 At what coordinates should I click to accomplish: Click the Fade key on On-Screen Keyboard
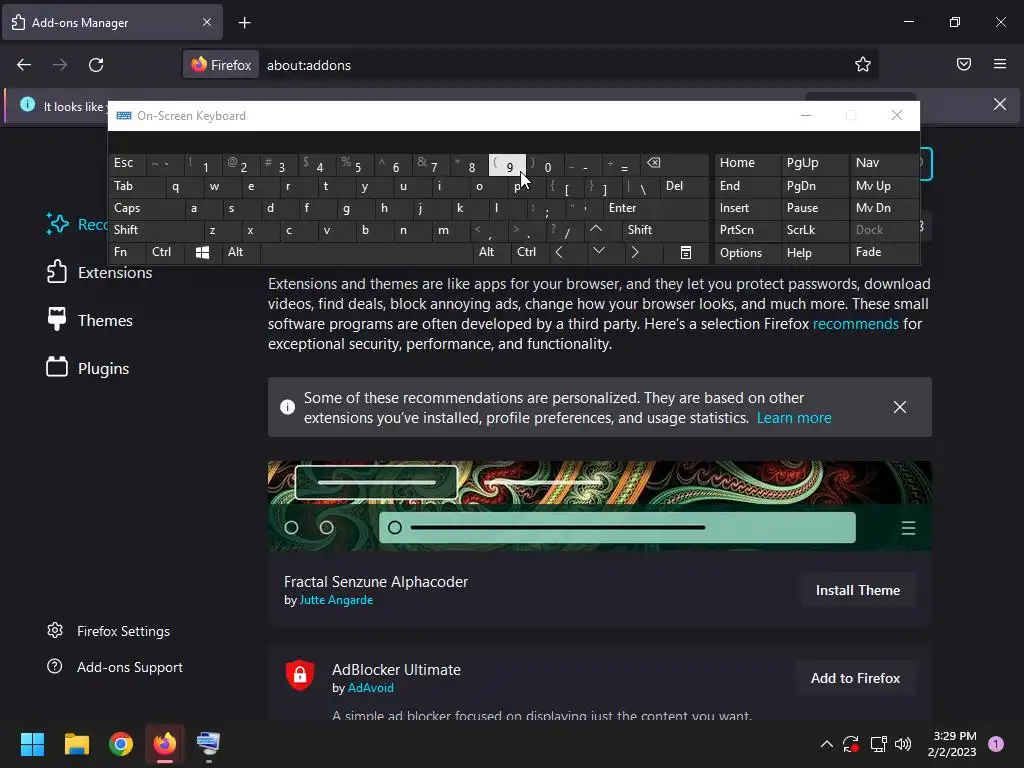pos(884,252)
